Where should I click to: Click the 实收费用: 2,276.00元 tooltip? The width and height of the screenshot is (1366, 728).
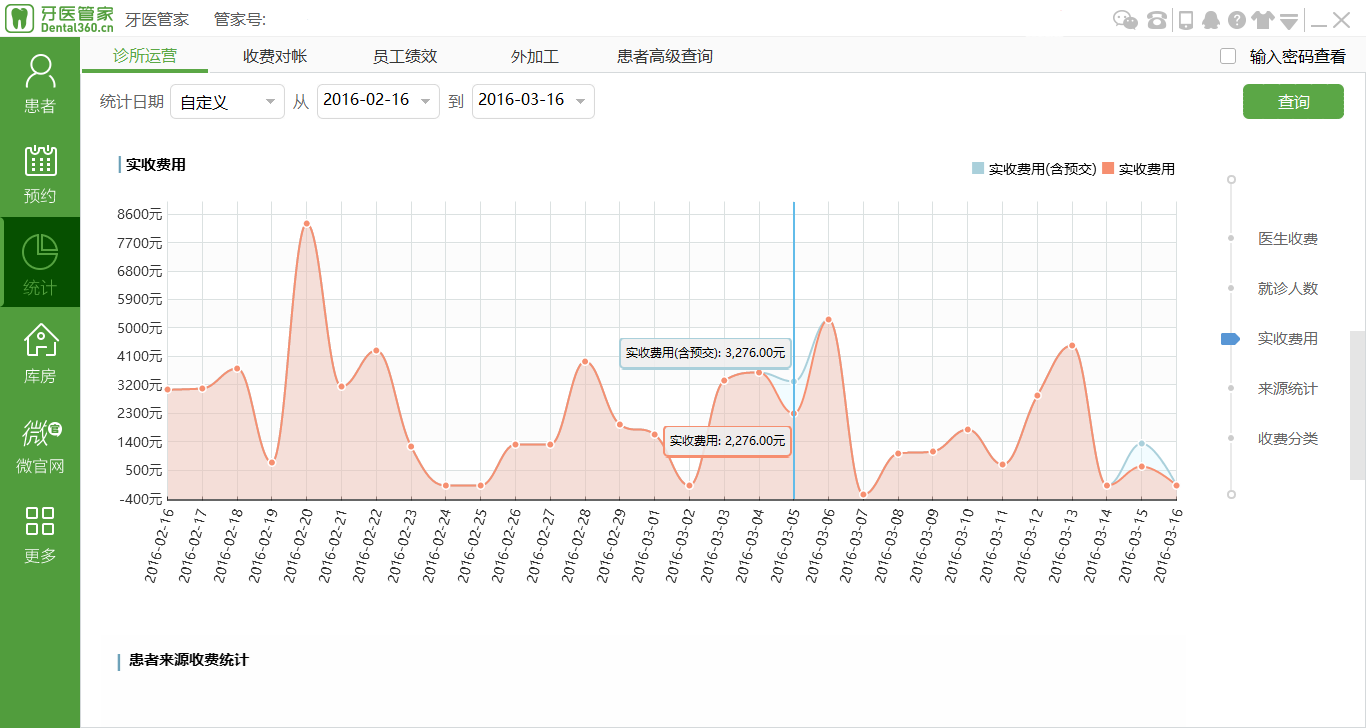coord(727,441)
